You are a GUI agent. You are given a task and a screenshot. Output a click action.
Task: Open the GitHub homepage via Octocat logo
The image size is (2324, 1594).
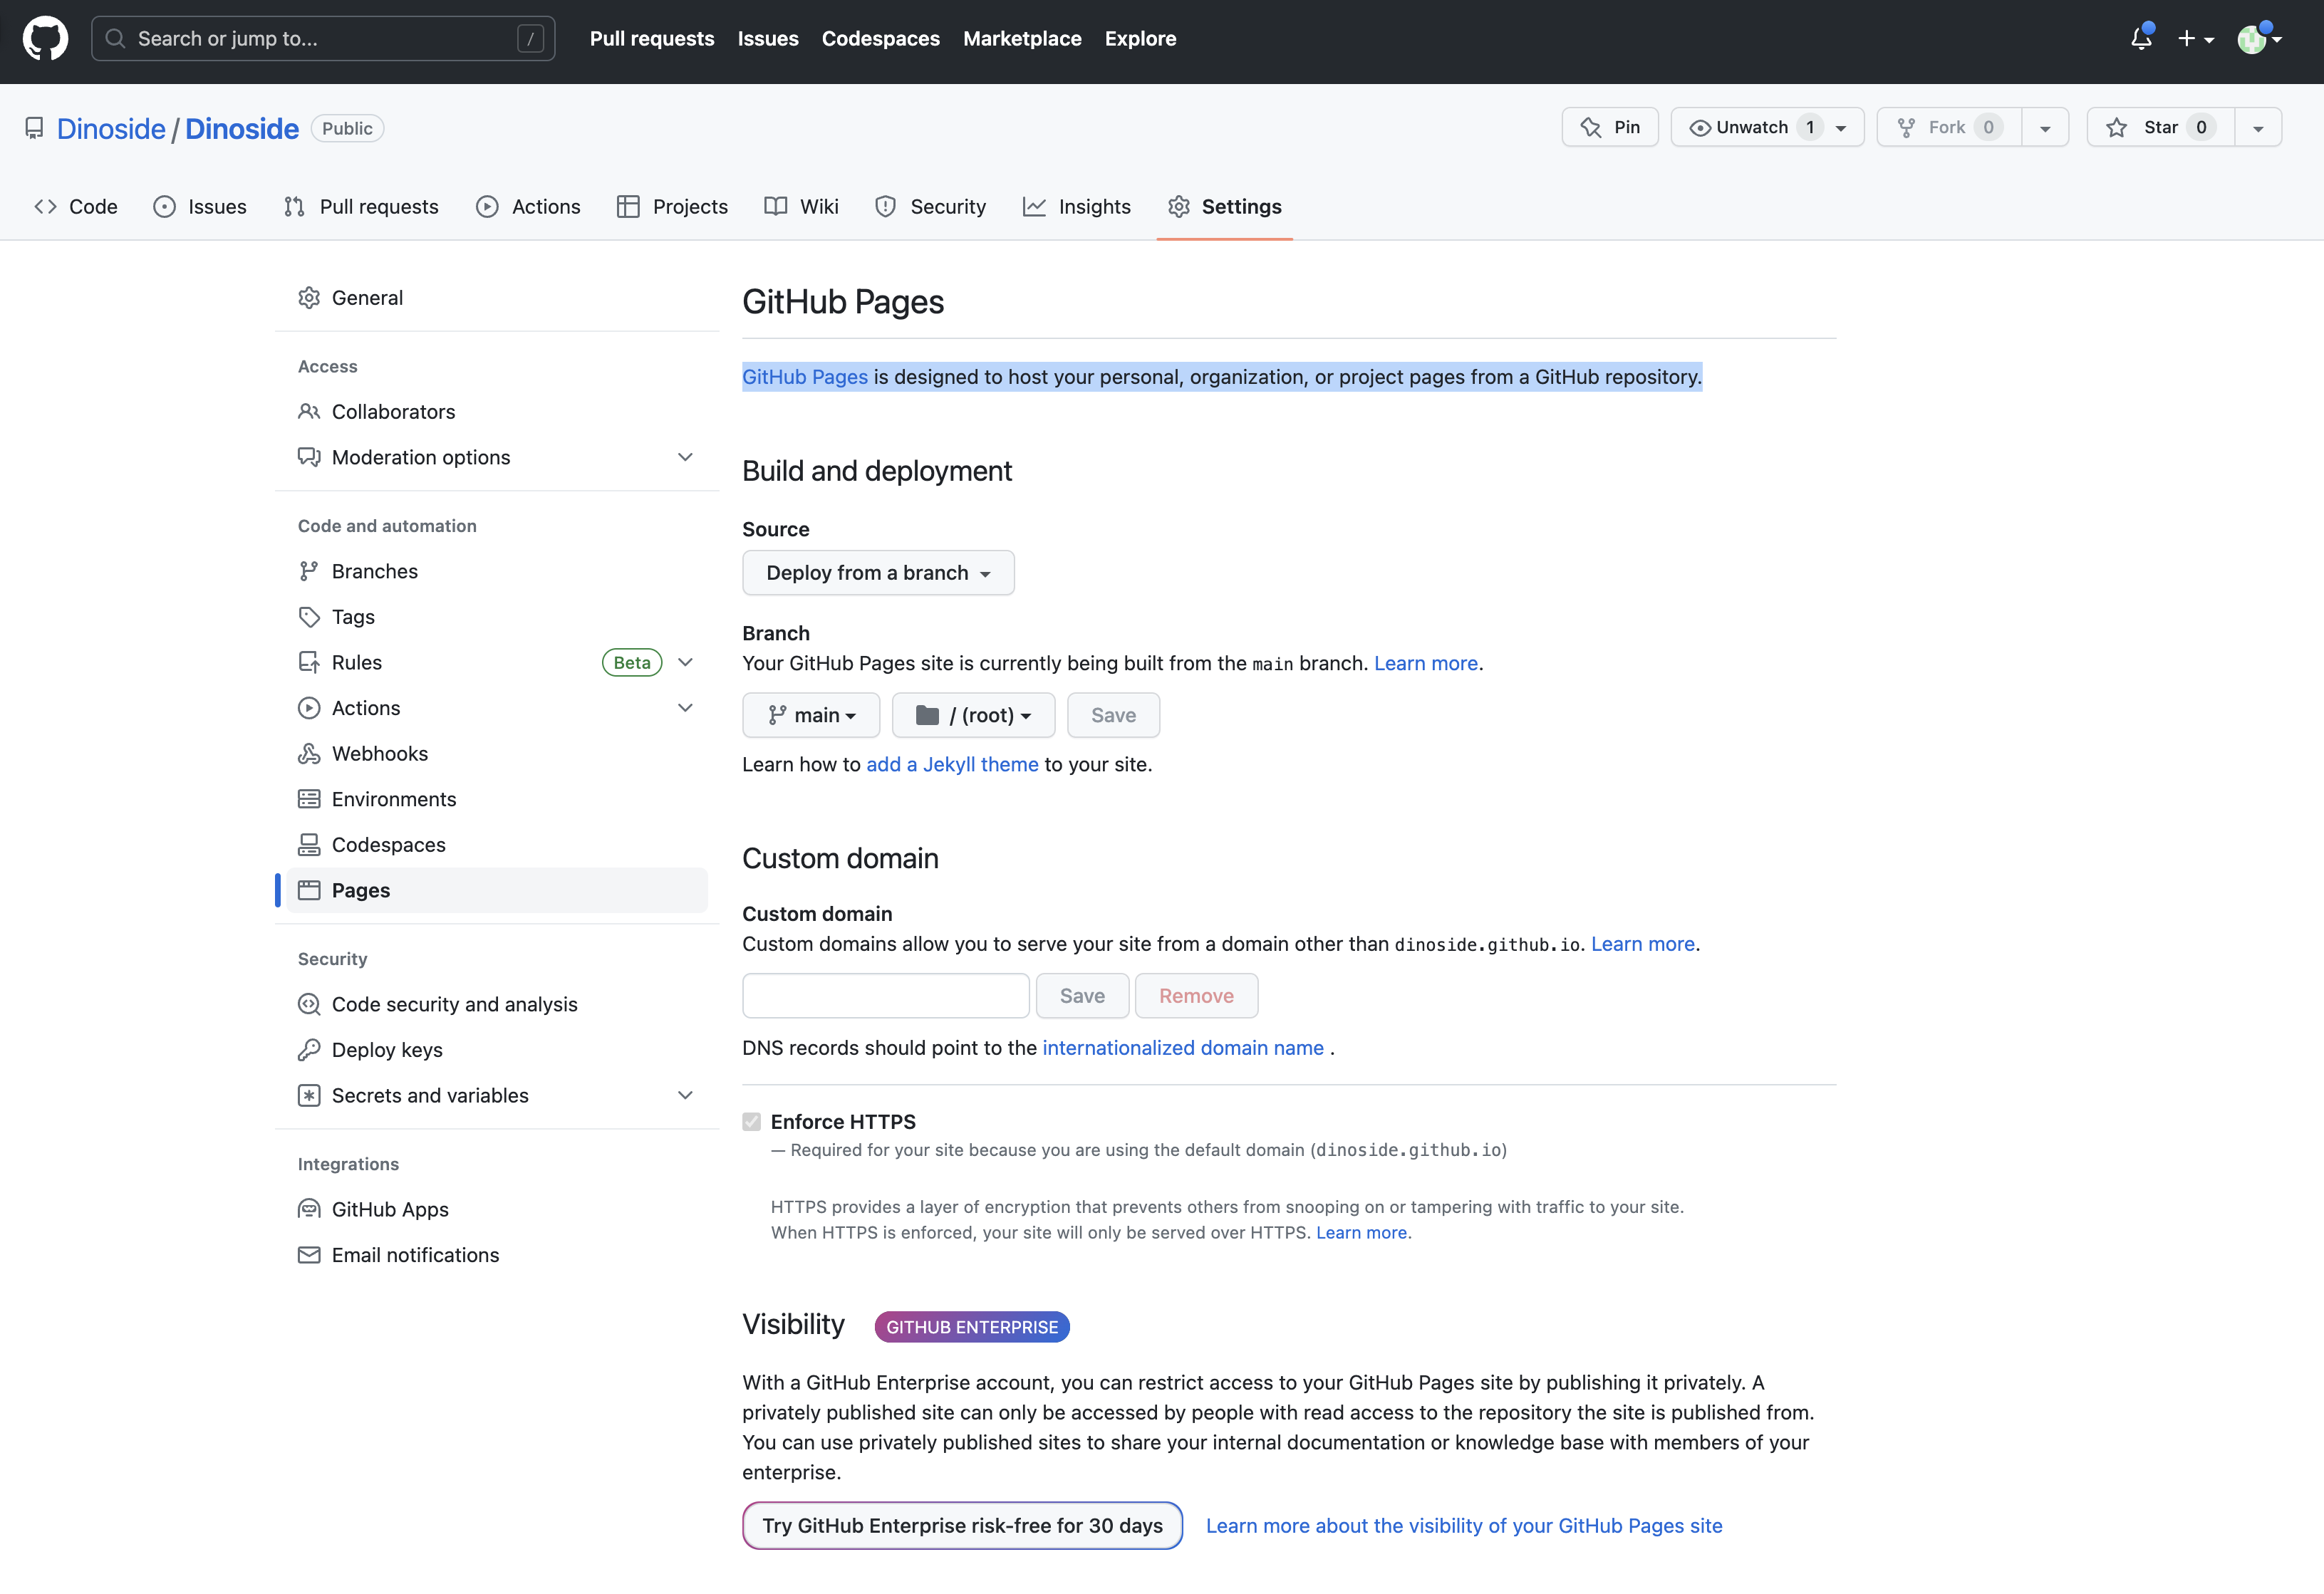point(45,39)
